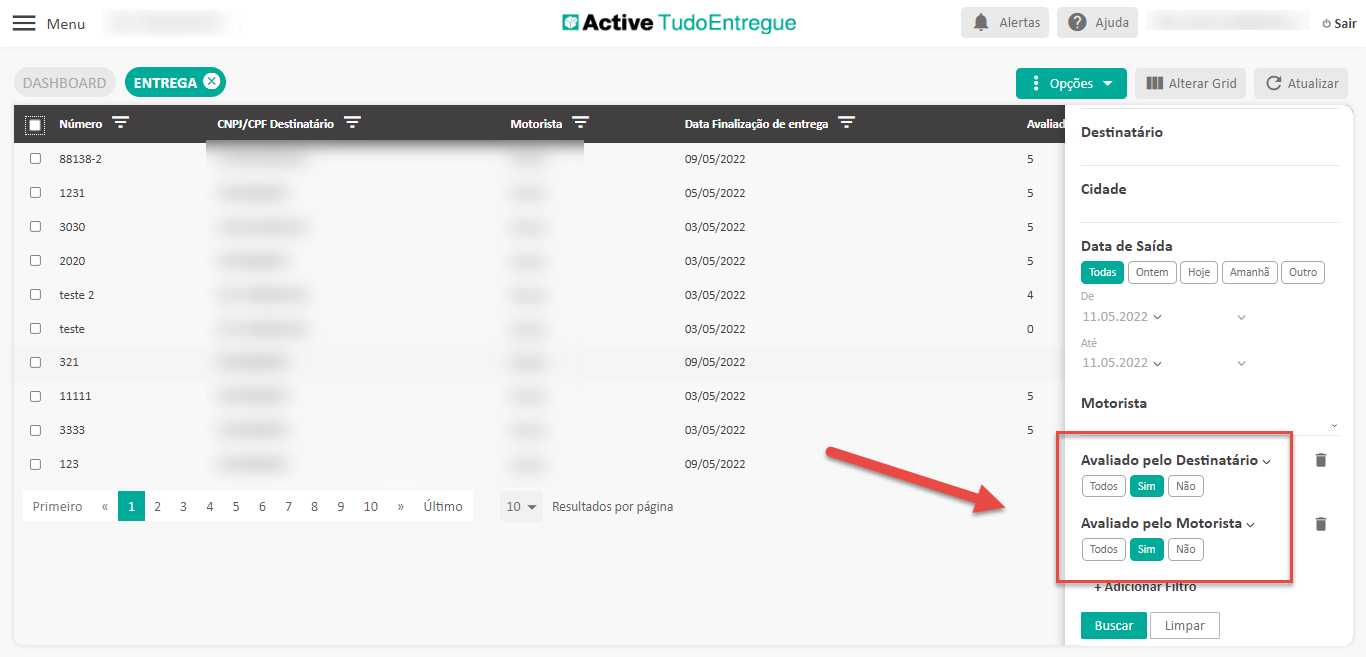Image resolution: width=1366 pixels, height=657 pixels.
Task: Click filter icon beside CNPJ/CPF Destinatário
Action: point(352,123)
